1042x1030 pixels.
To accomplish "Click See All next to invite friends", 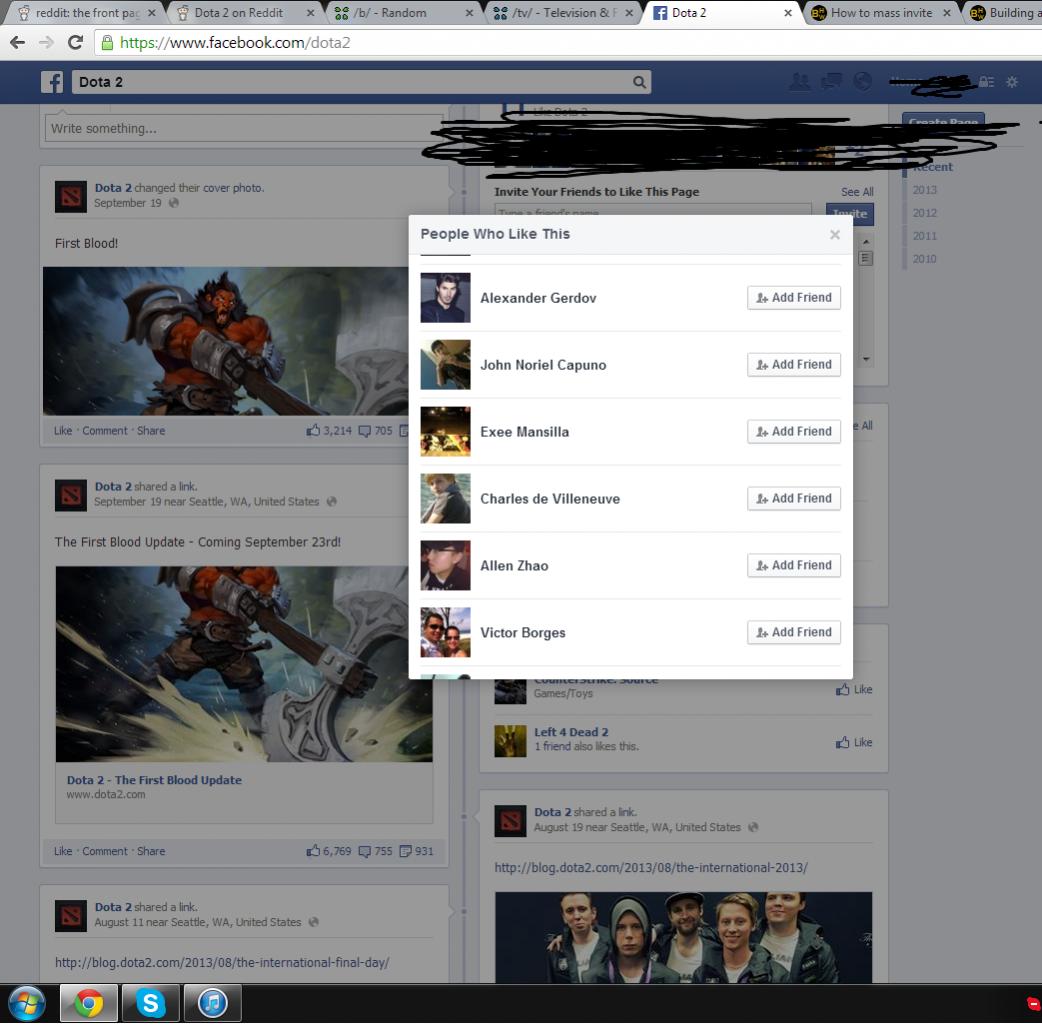I will (x=857, y=192).
